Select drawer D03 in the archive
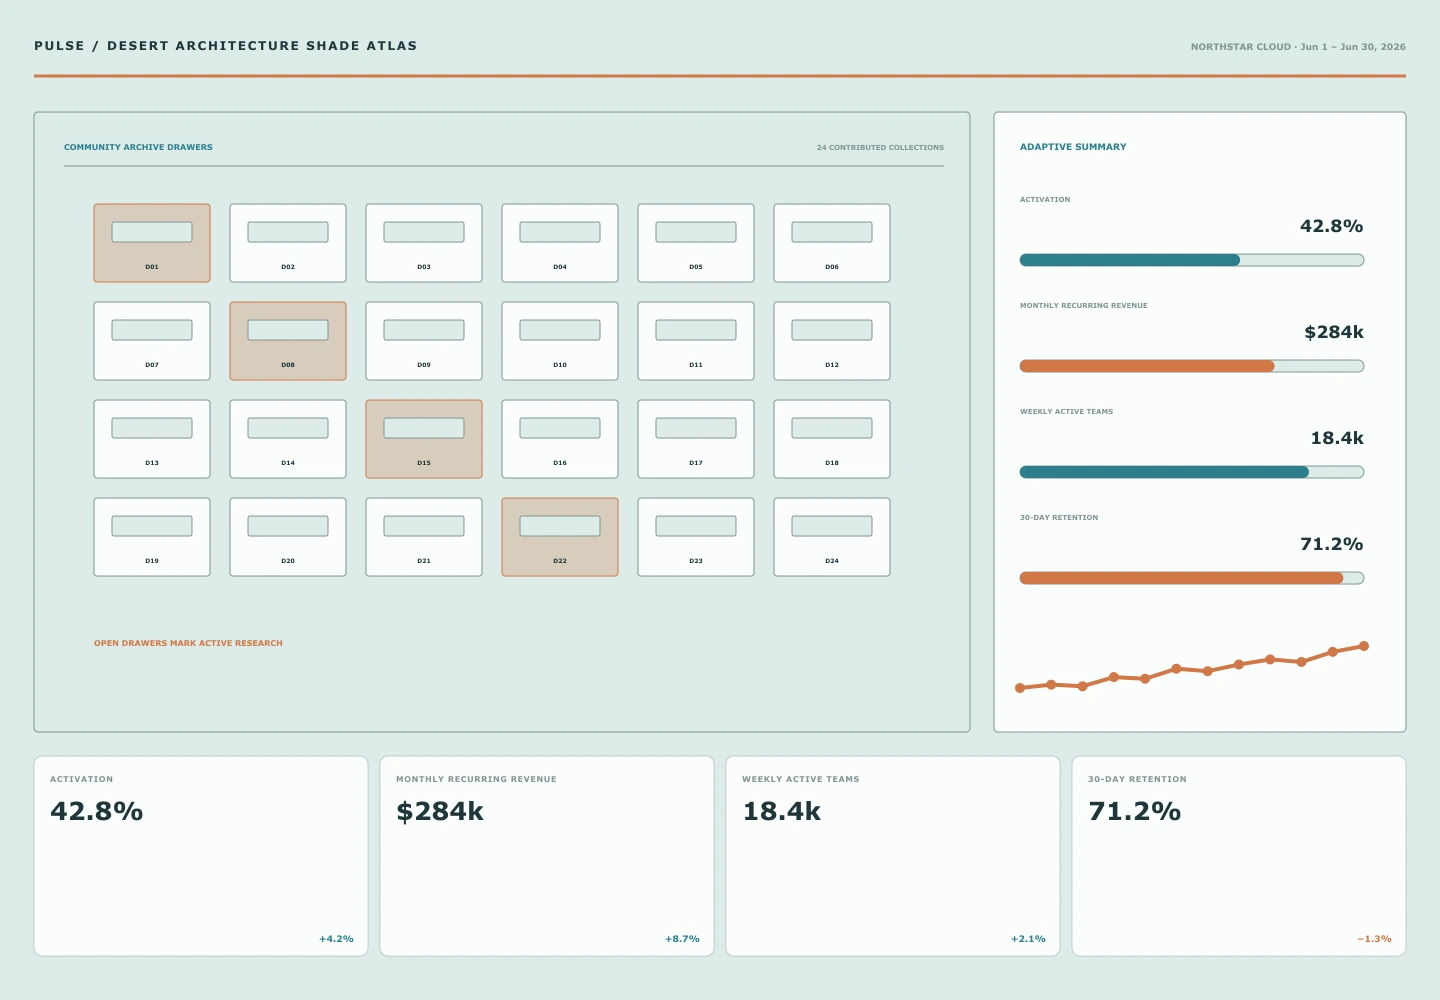 [424, 243]
